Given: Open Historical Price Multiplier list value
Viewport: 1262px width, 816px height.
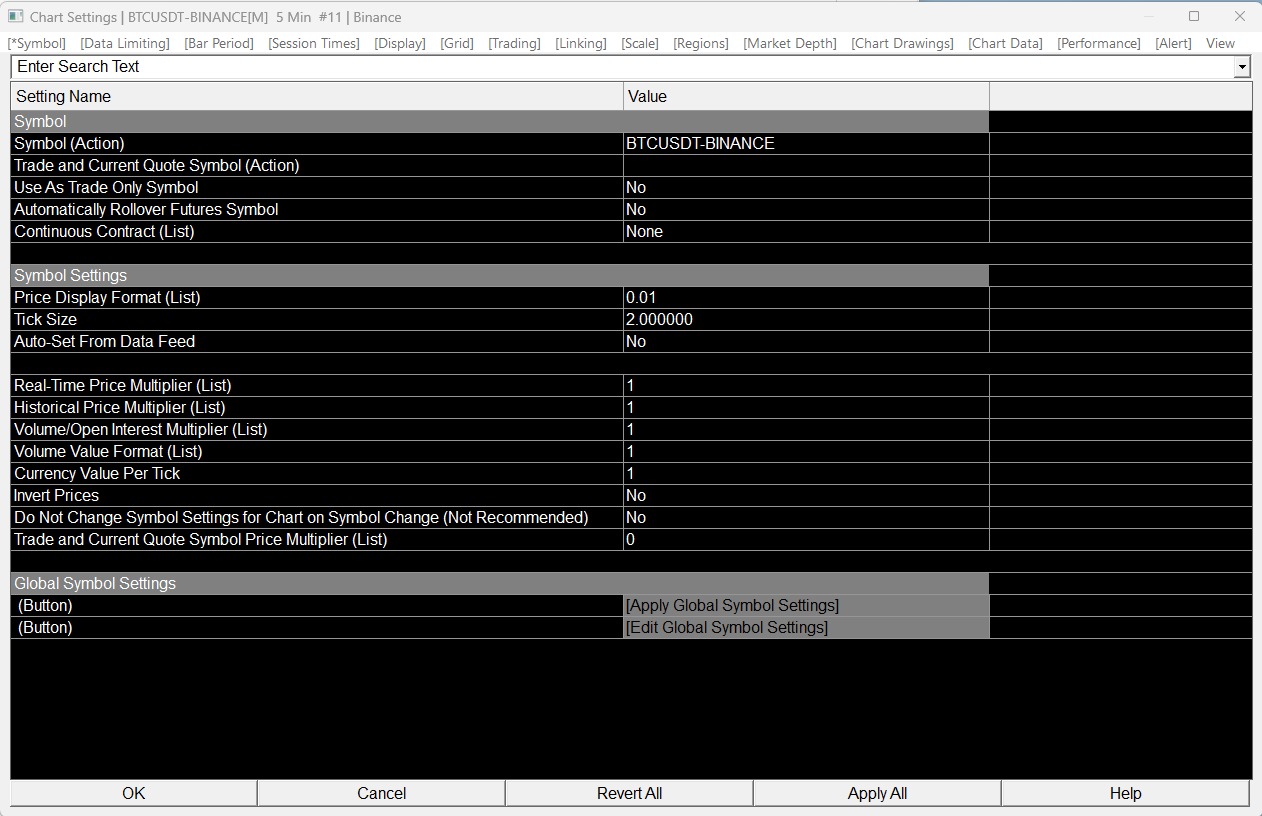Looking at the screenshot, I should tap(806, 408).
